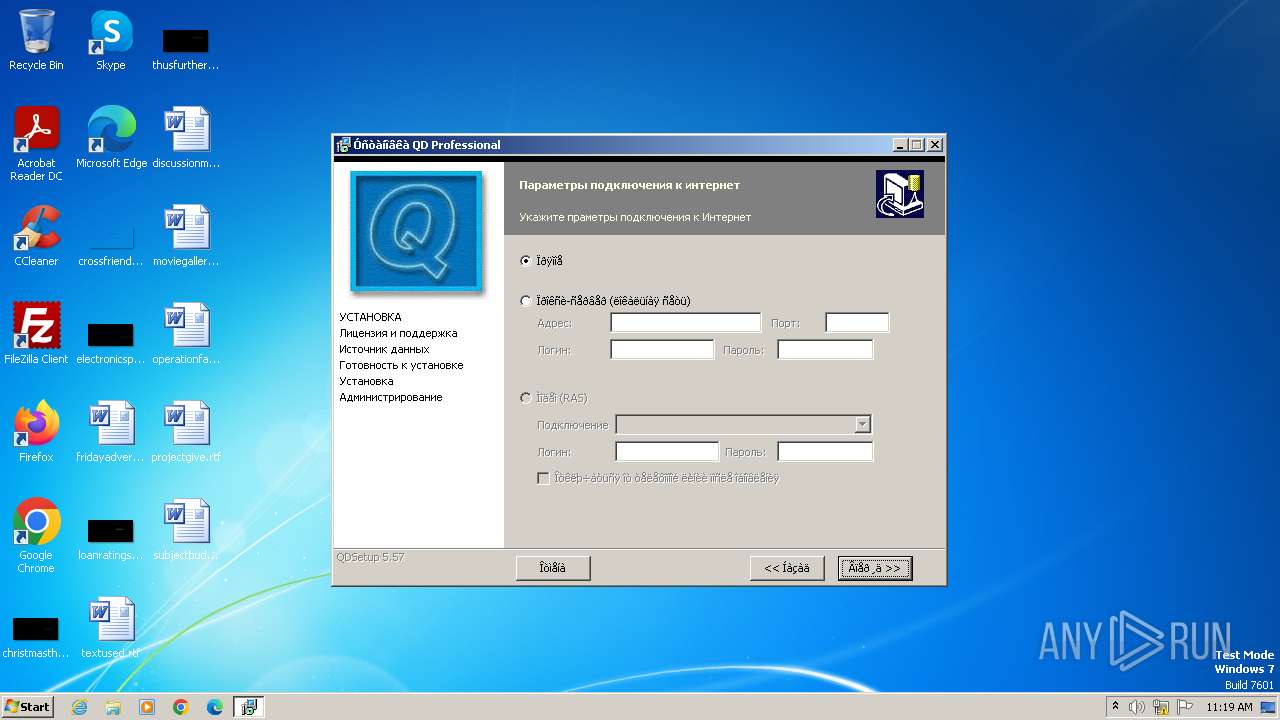Click the large Q logo image
Viewport: 1280px width, 720px height.
(416, 231)
